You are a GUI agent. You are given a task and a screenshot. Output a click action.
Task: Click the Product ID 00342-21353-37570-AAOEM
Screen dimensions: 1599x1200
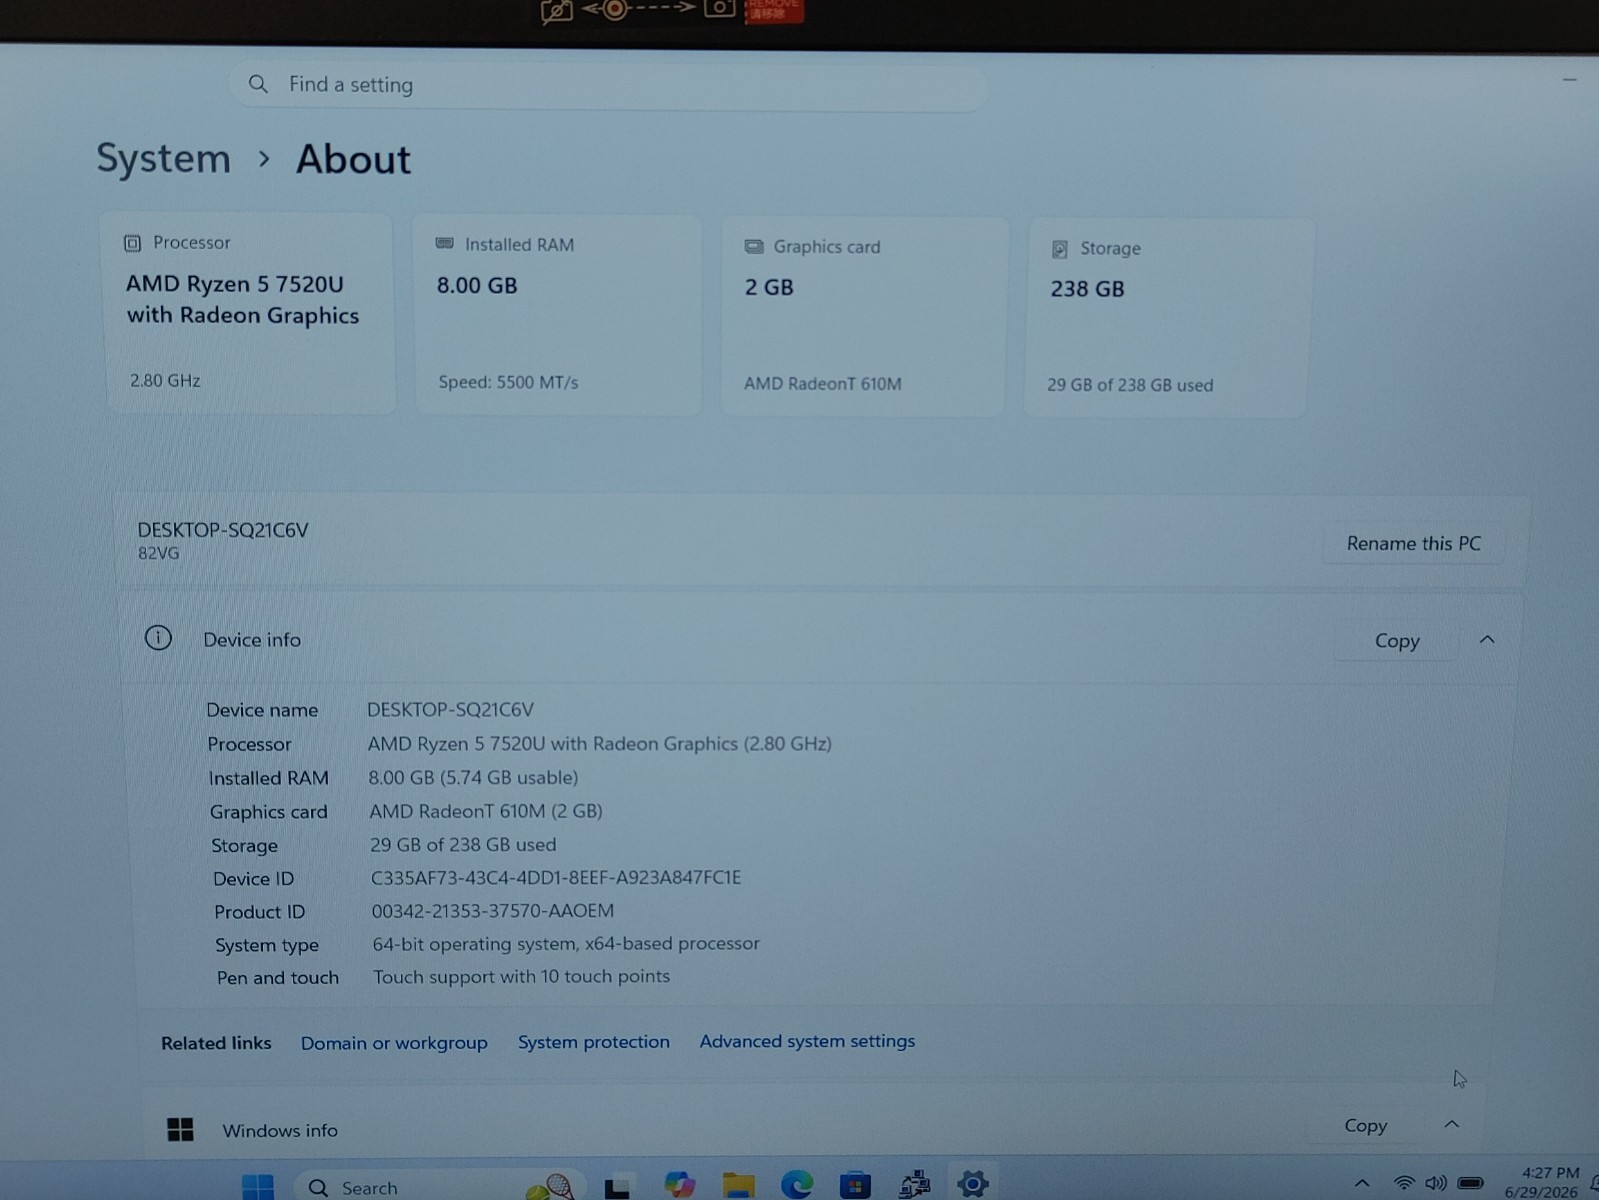point(493,911)
